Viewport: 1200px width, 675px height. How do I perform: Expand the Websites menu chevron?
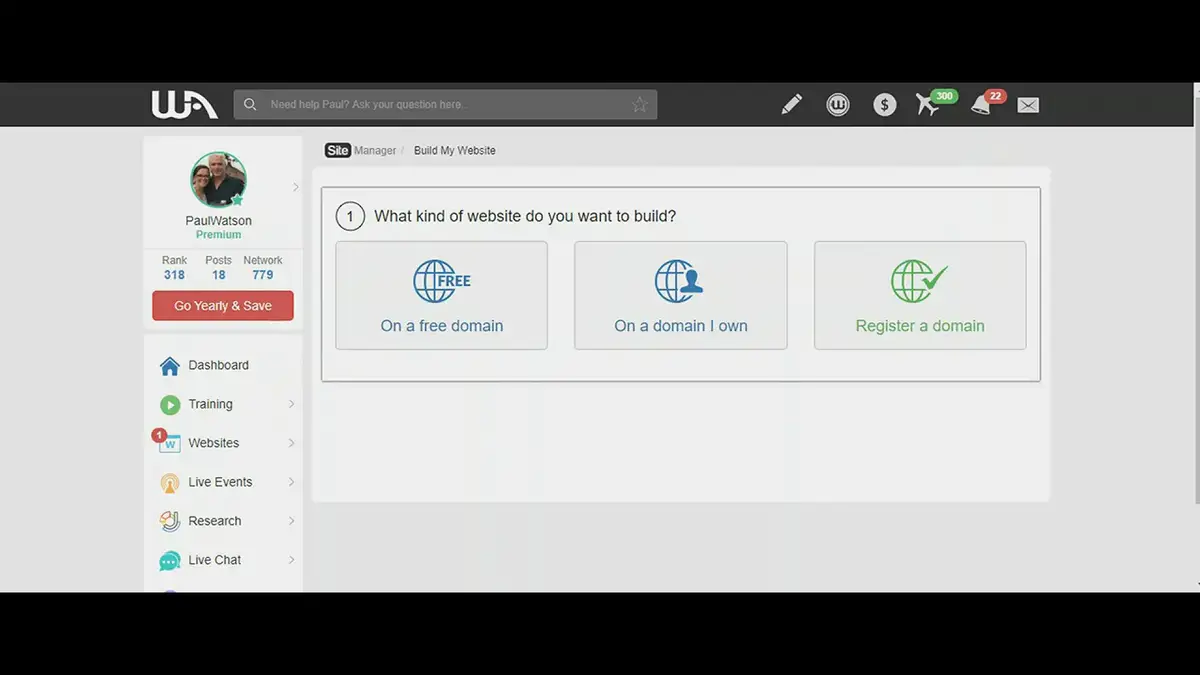[x=291, y=443]
